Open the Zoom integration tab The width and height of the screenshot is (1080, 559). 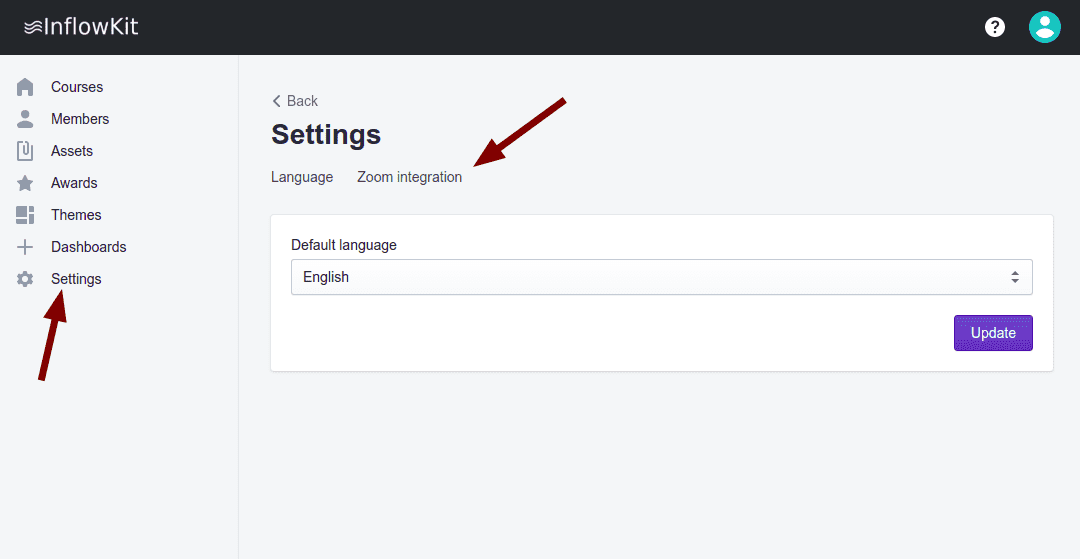click(x=409, y=177)
